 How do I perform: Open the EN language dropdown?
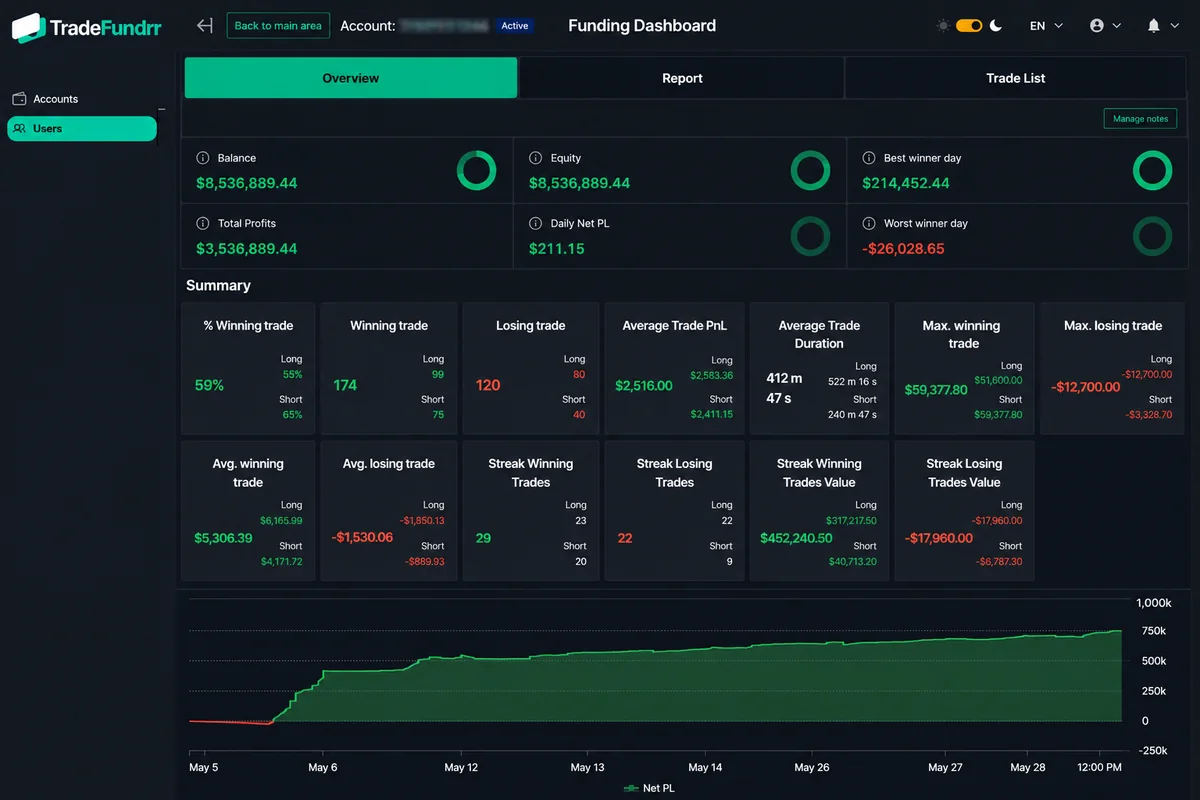pyautogui.click(x=1047, y=26)
